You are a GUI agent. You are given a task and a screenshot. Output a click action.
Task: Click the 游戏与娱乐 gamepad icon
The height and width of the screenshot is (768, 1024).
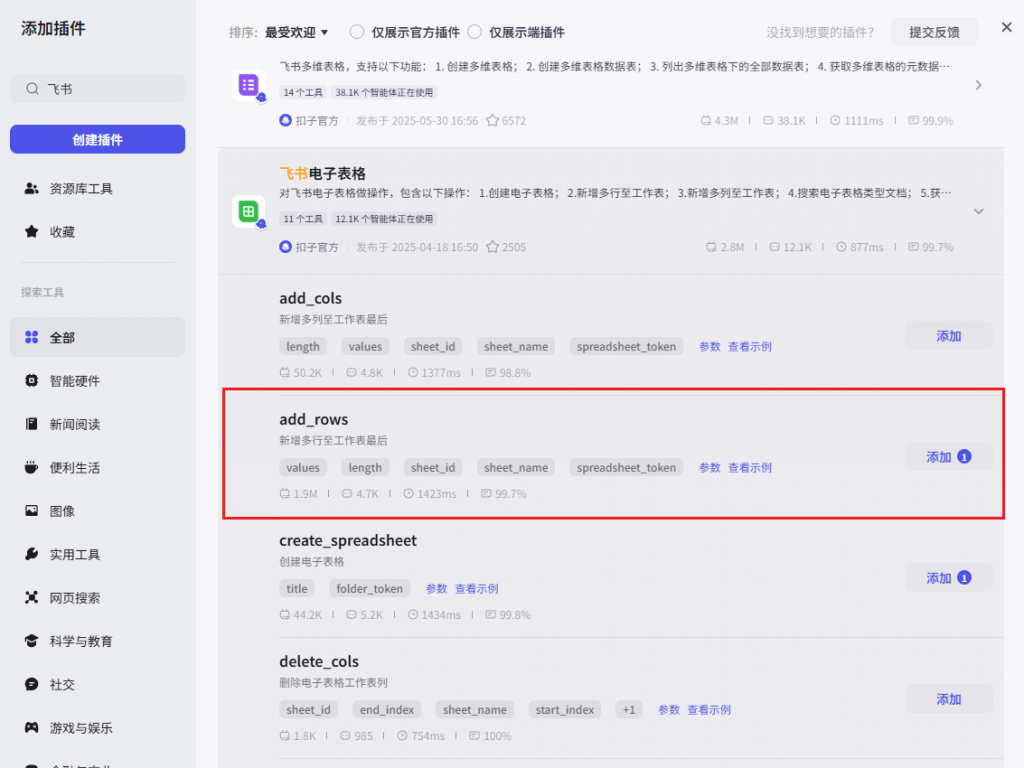[x=31, y=728]
